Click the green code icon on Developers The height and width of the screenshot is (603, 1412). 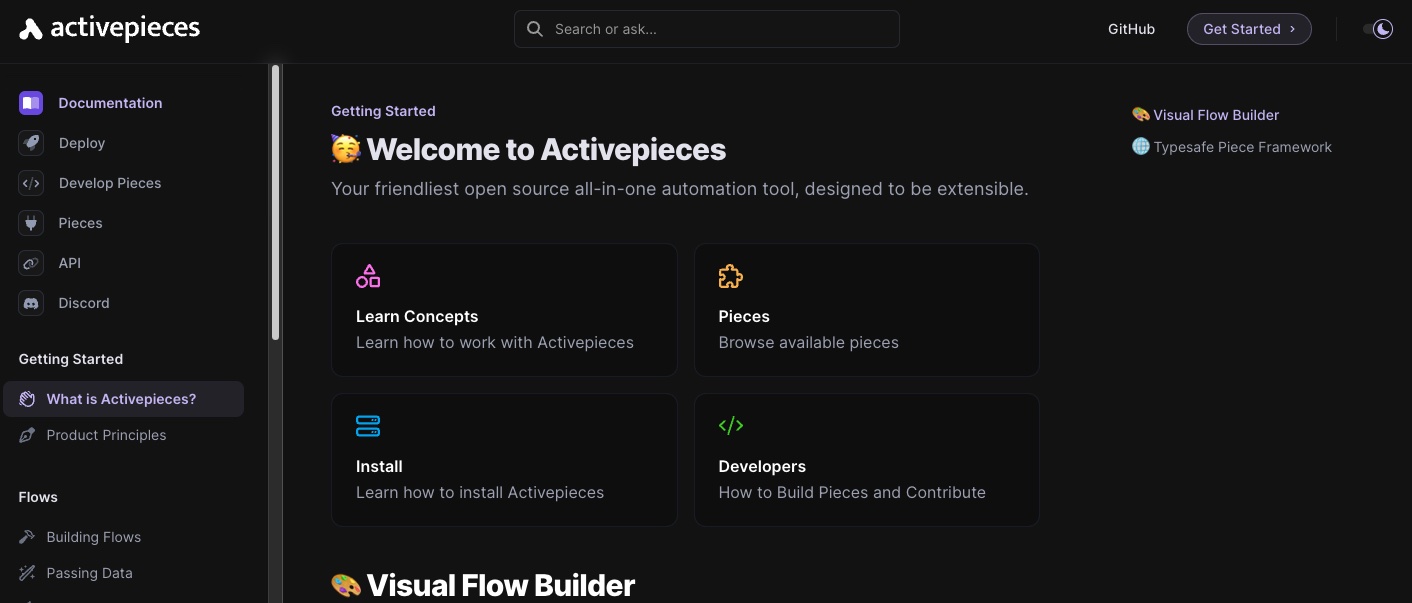[731, 426]
